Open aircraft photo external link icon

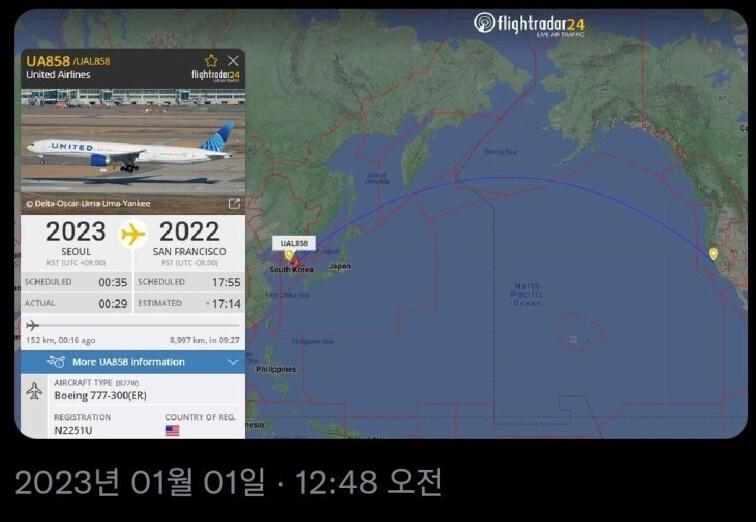click(234, 204)
